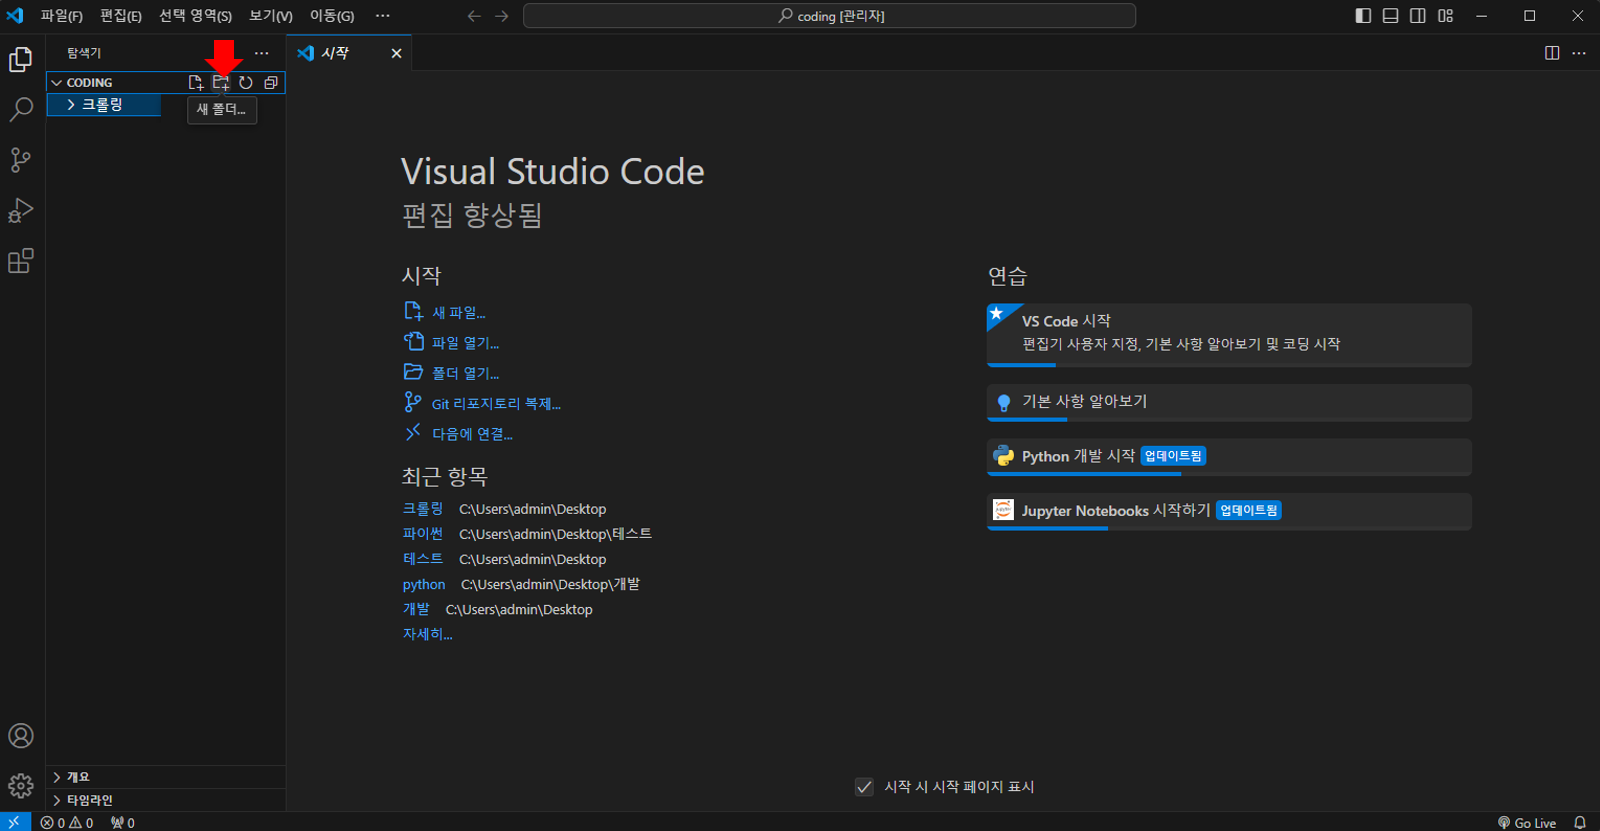Open recent item 테스트
1600x831 pixels.
[423, 559]
